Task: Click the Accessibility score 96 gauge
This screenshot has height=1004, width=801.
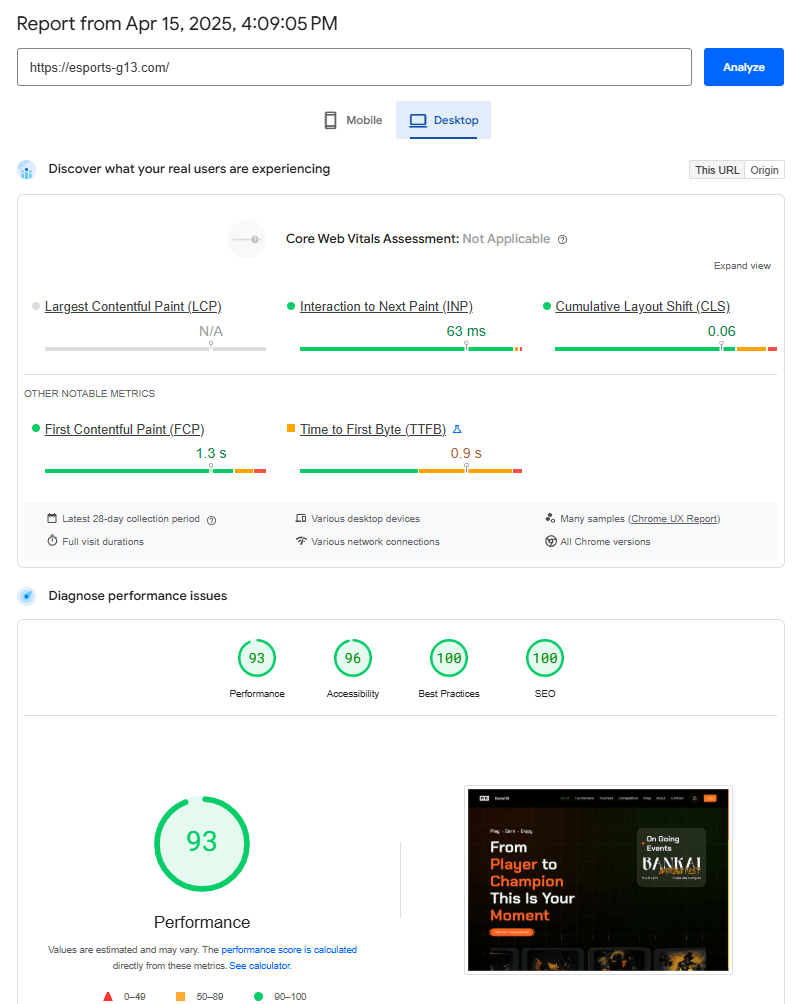Action: coord(353,658)
